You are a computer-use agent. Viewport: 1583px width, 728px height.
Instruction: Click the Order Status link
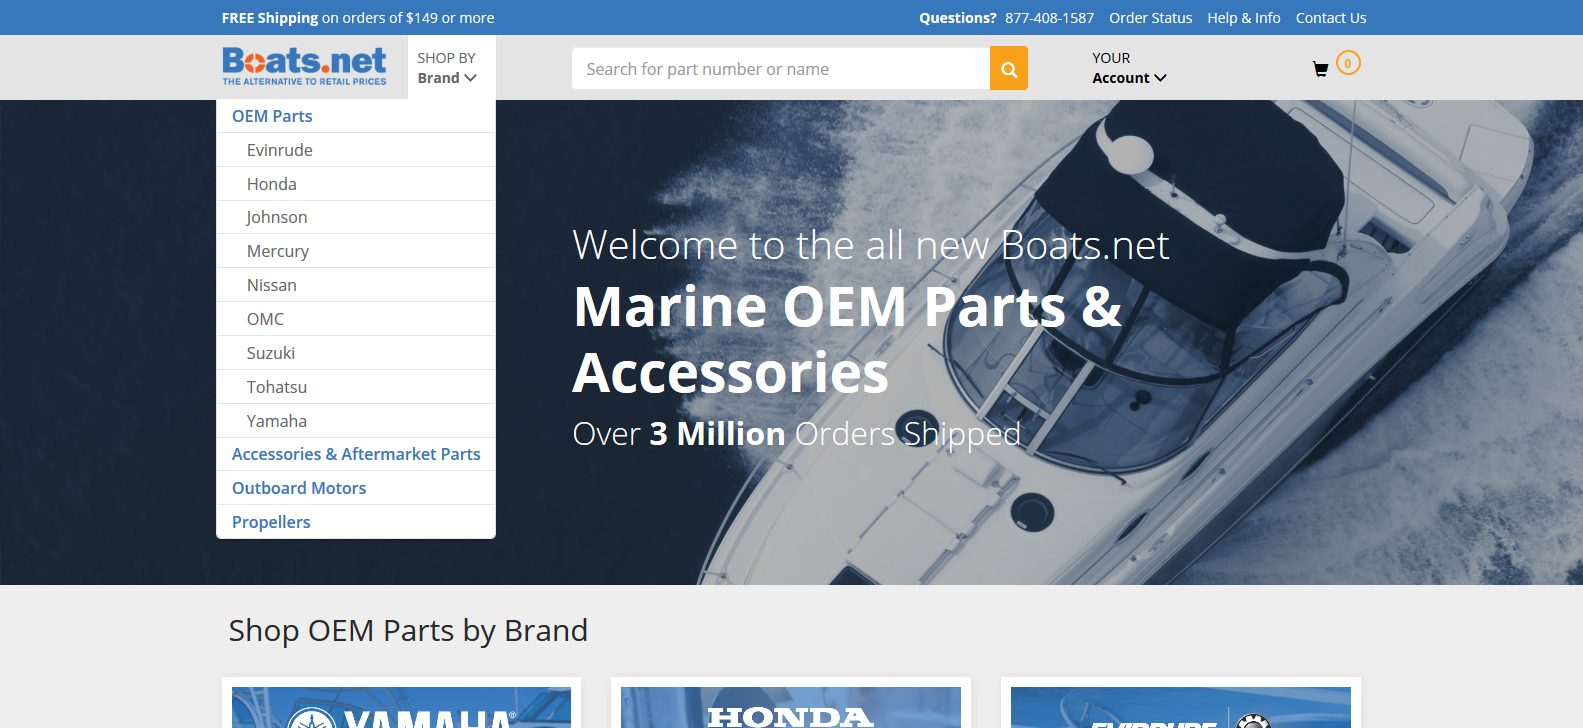(1150, 18)
